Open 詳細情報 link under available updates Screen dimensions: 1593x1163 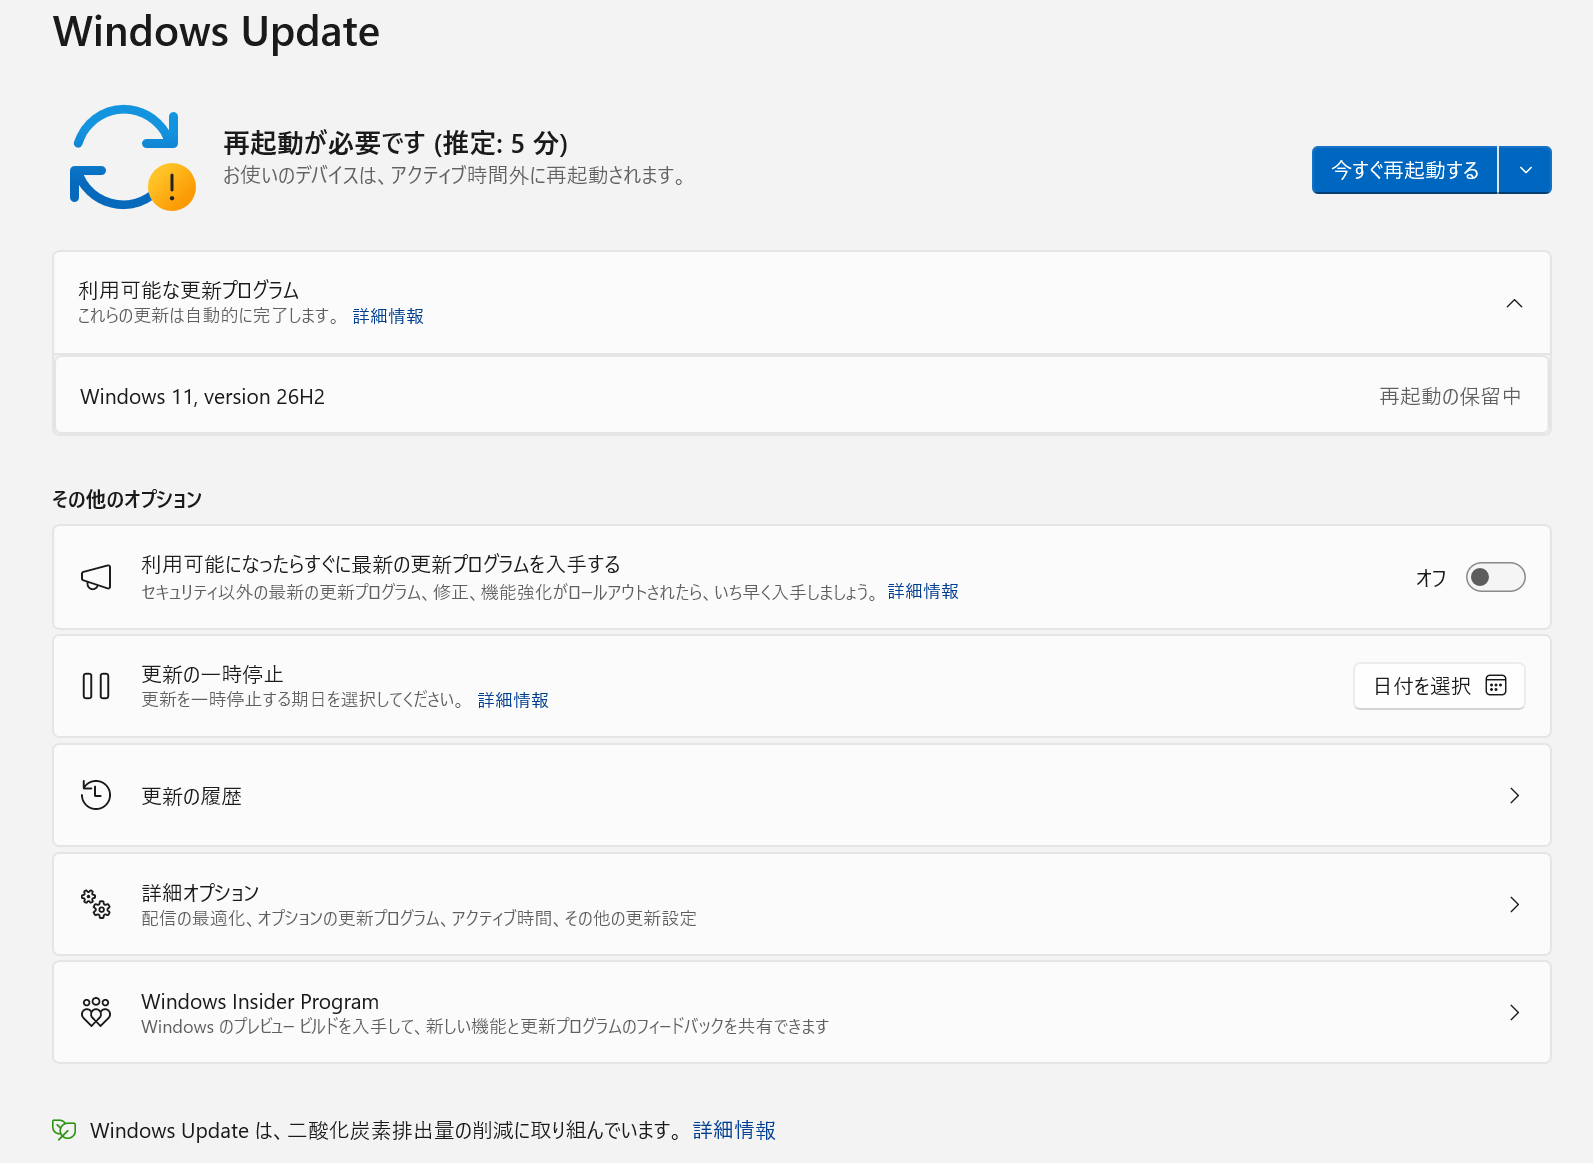point(388,316)
